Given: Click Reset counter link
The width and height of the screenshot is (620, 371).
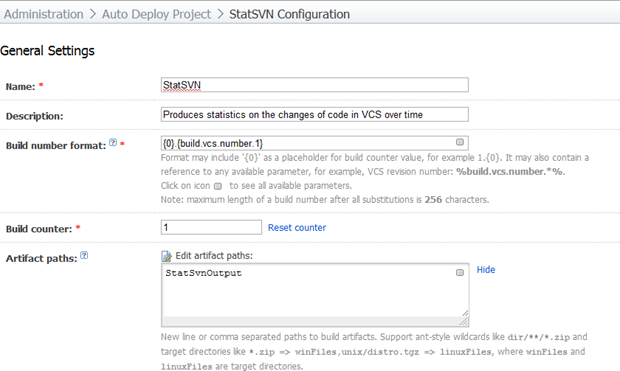Looking at the screenshot, I should point(297,228).
